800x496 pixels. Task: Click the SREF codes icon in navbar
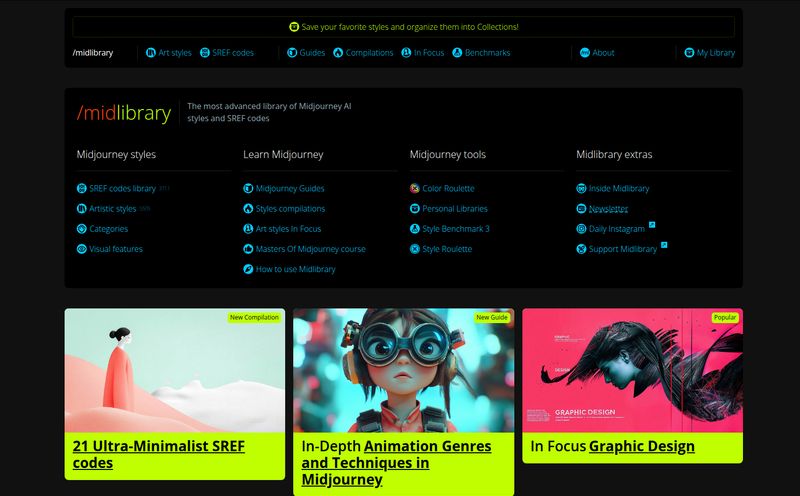click(x=205, y=53)
